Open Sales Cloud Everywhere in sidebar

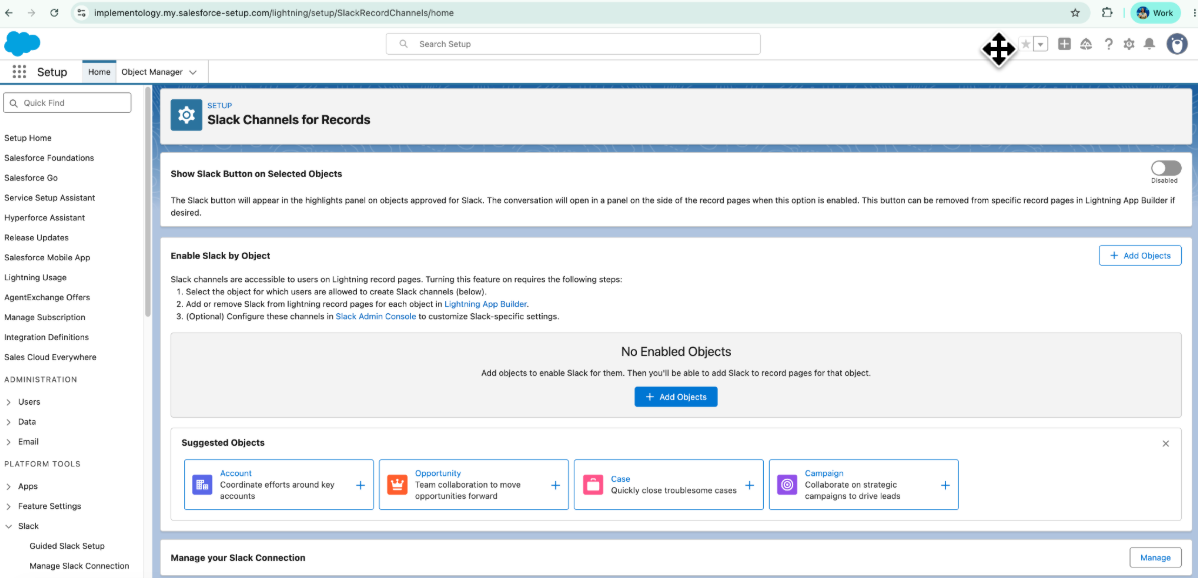click(50, 357)
